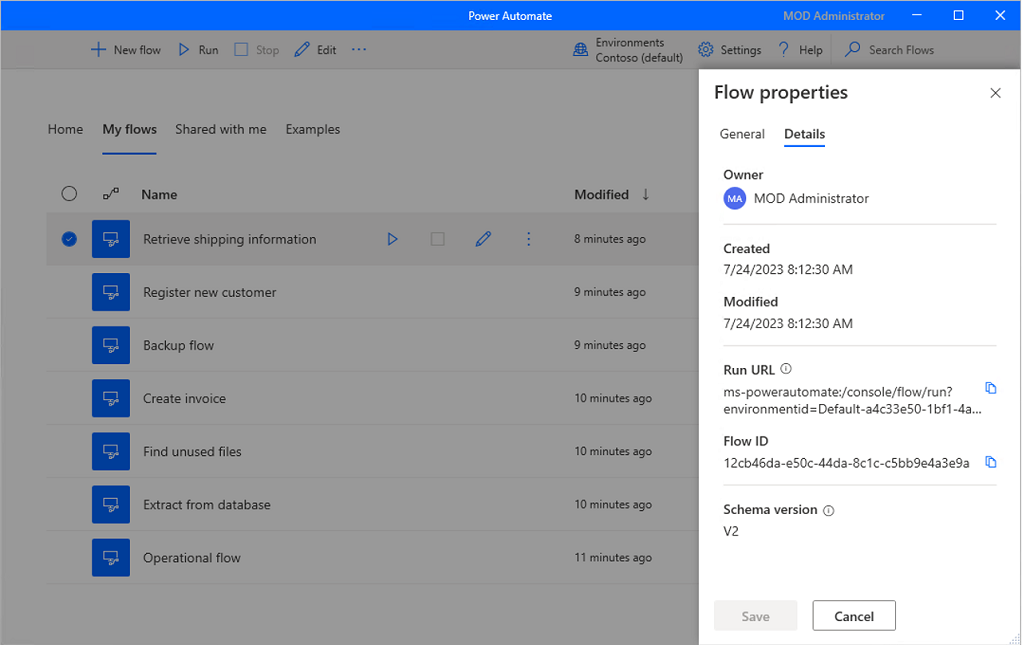Open more actions for Retrieve shipping information
1022x645 pixels.
coord(529,239)
